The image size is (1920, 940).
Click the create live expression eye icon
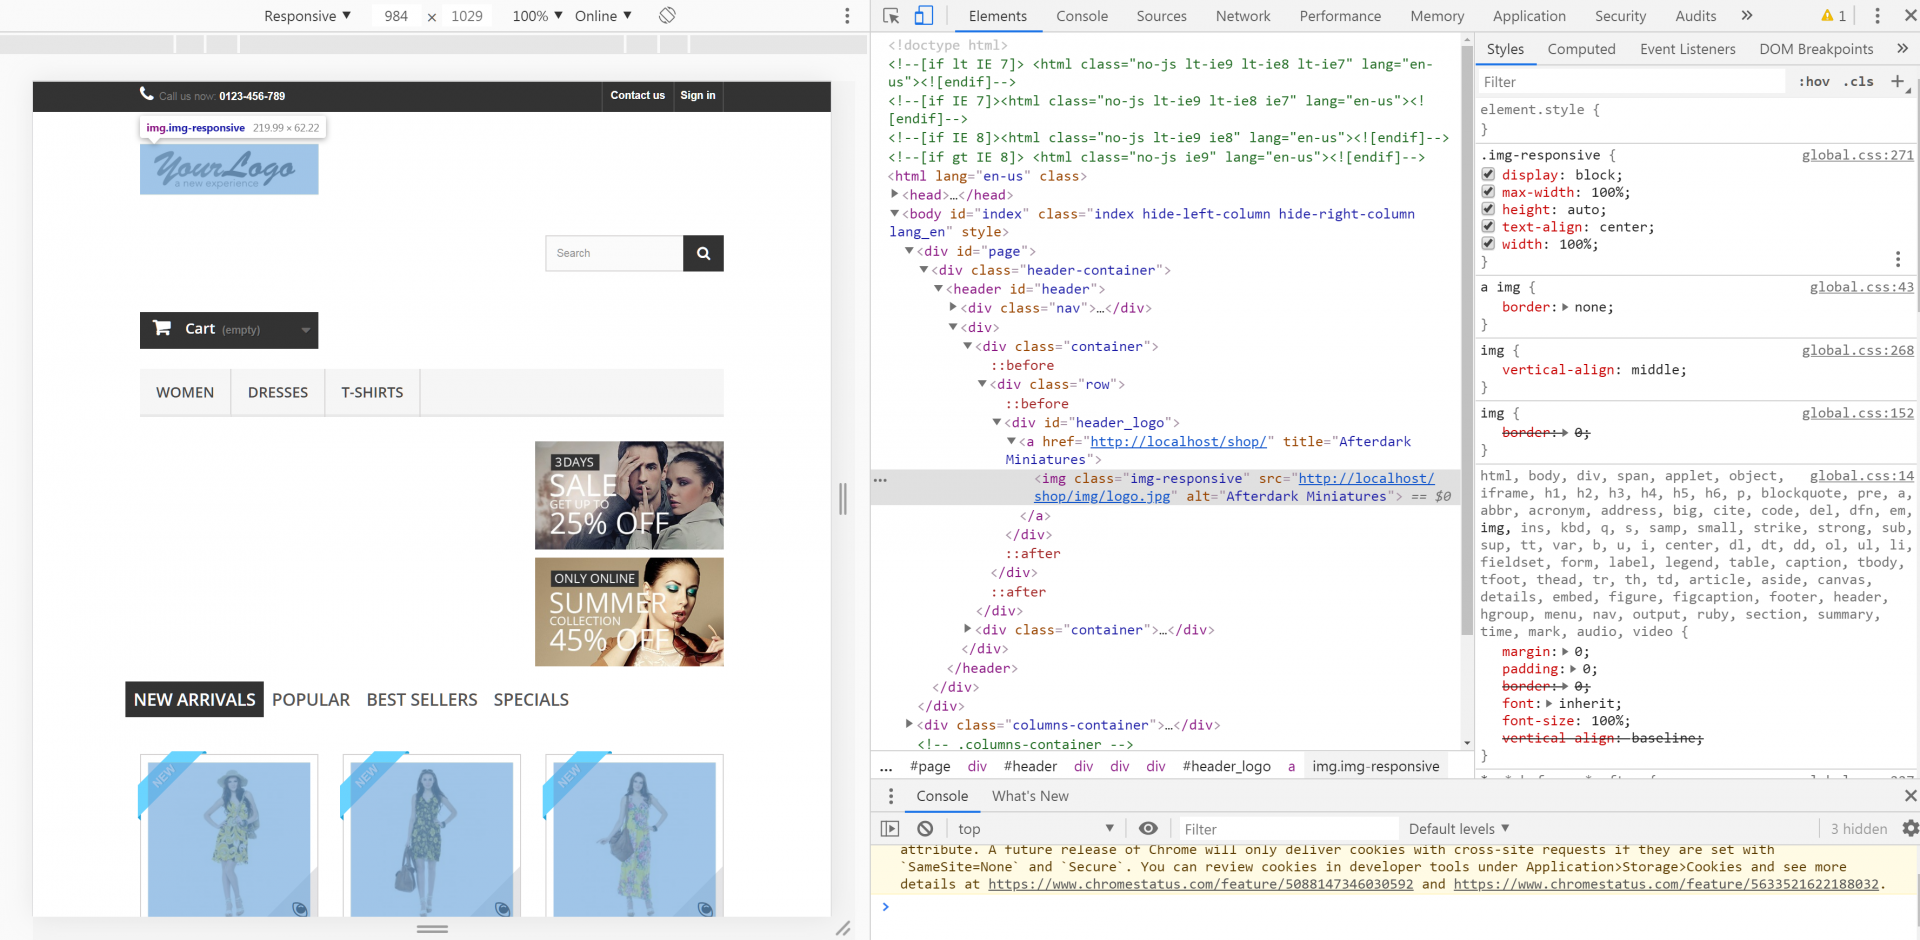[x=1148, y=829]
